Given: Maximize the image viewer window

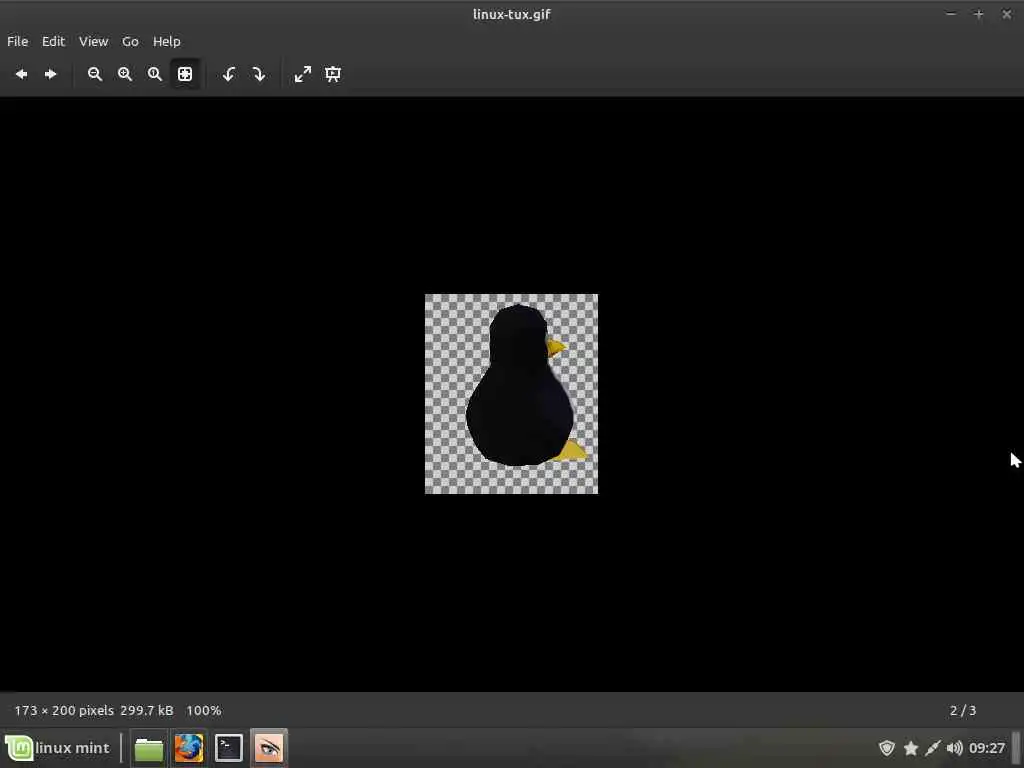Looking at the screenshot, I should click(x=978, y=14).
